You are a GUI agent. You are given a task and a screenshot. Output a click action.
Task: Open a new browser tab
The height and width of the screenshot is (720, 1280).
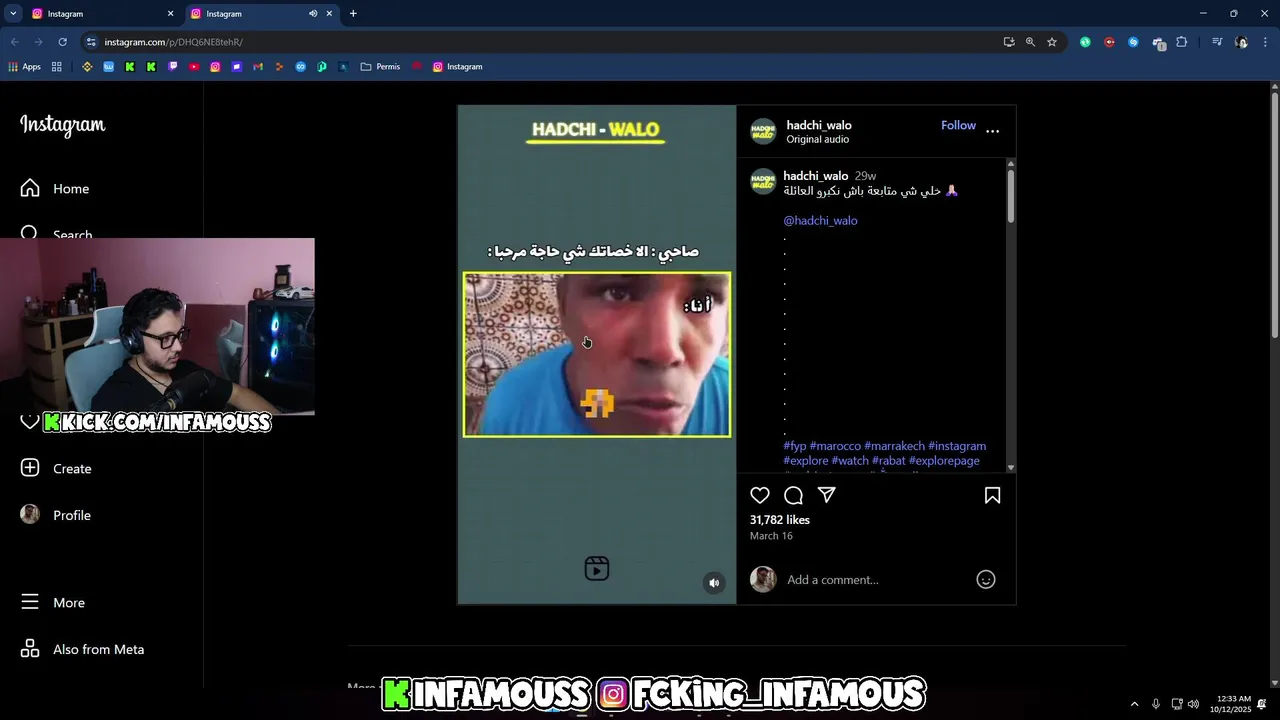(353, 14)
